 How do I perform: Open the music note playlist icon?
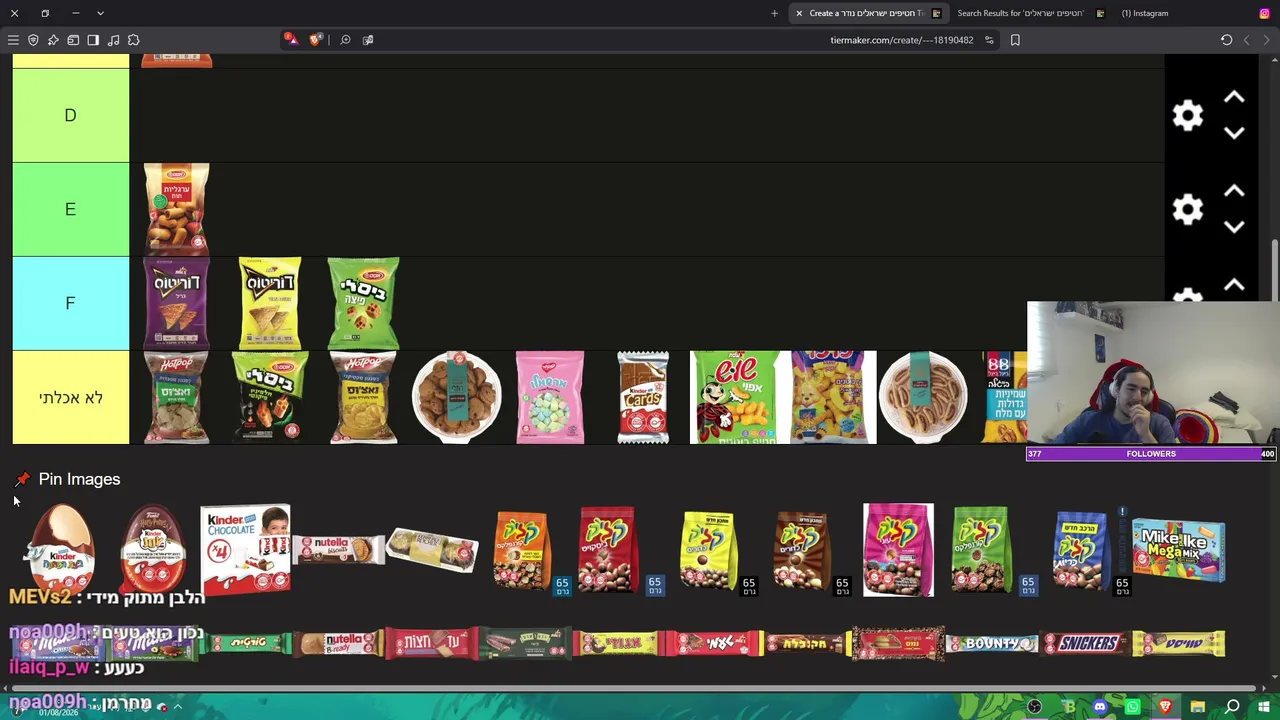pyautogui.click(x=113, y=40)
